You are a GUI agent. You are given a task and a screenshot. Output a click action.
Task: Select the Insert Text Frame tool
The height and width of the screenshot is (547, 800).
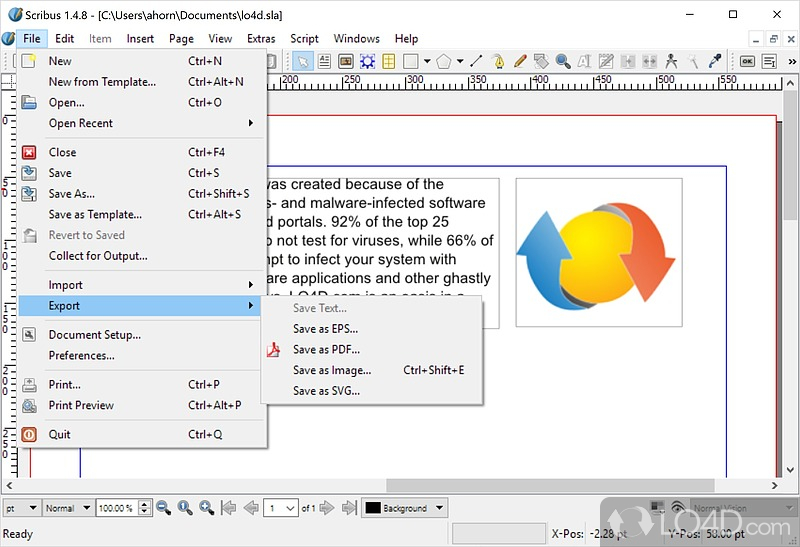coord(324,61)
